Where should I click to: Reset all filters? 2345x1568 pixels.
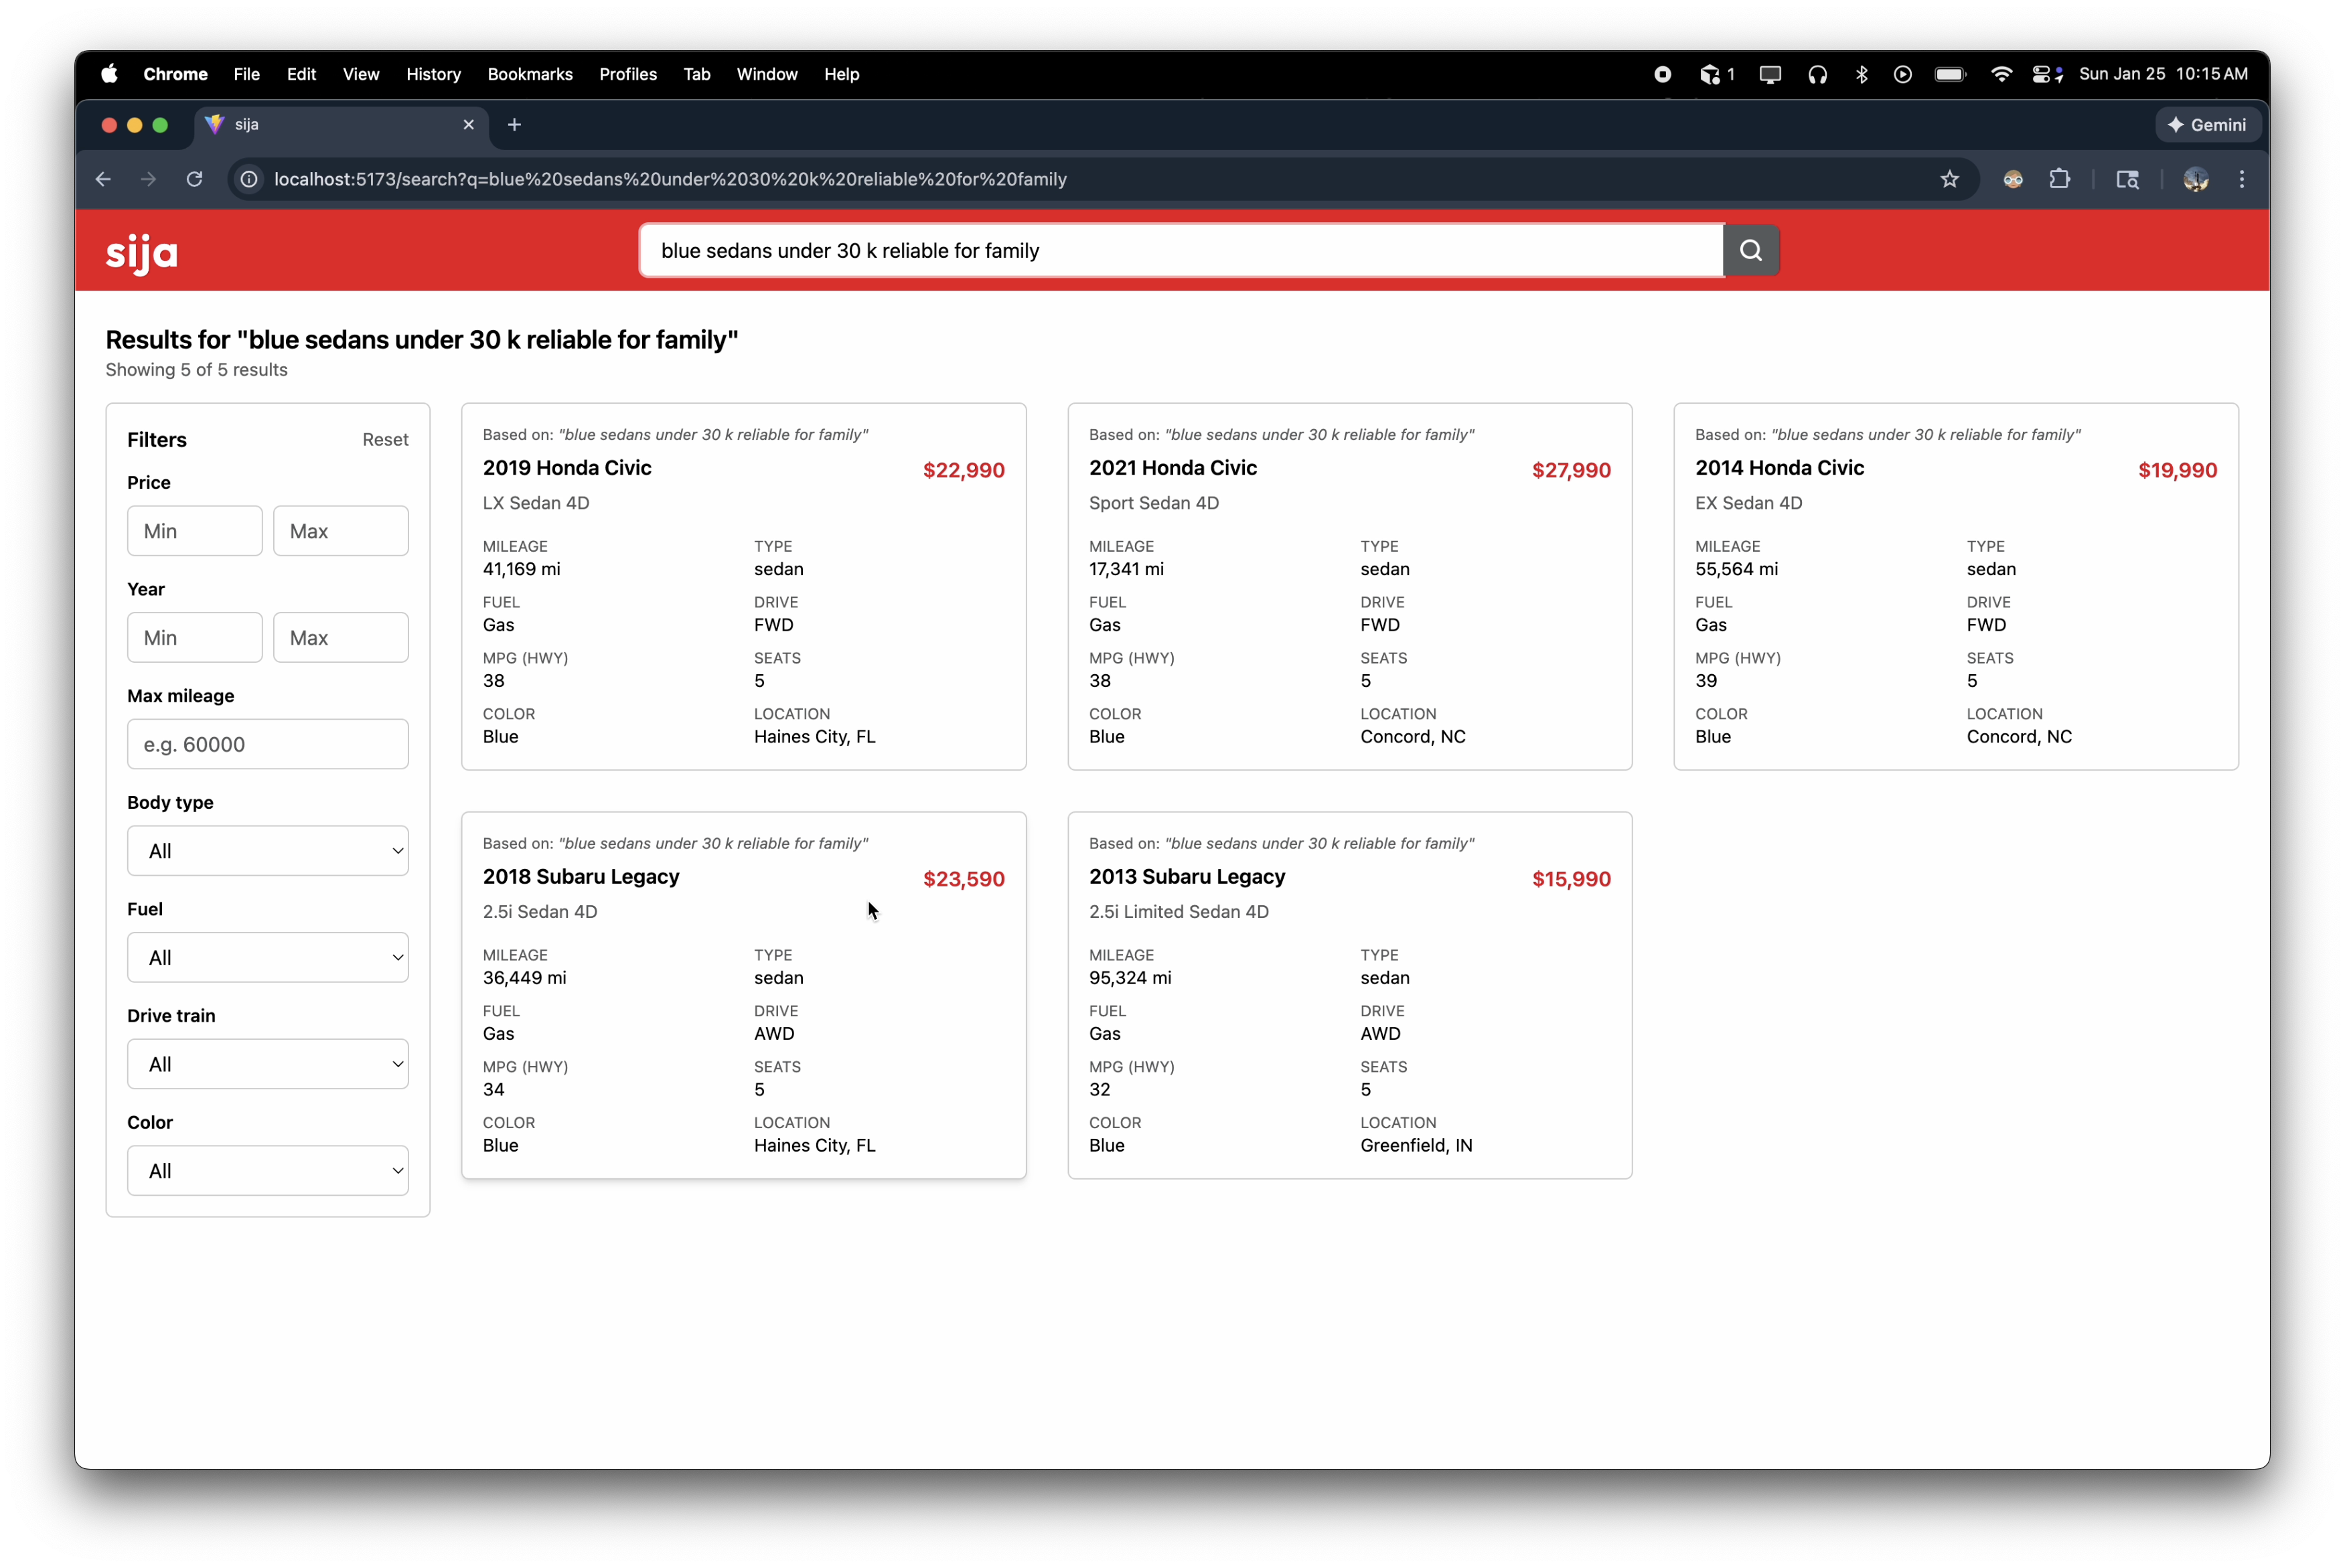(x=385, y=440)
